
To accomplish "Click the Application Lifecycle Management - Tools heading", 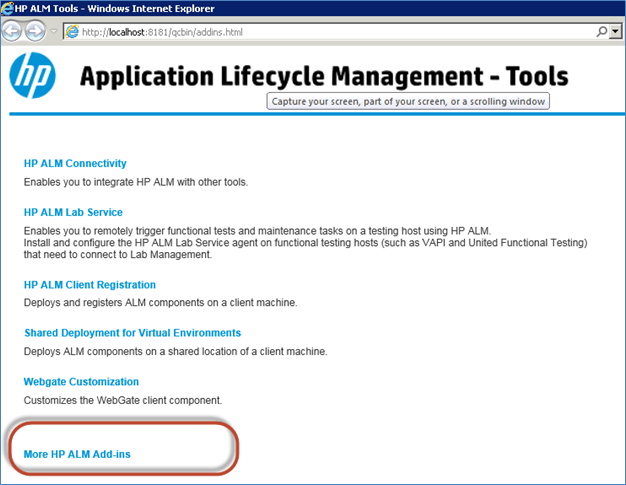I will pos(324,76).
